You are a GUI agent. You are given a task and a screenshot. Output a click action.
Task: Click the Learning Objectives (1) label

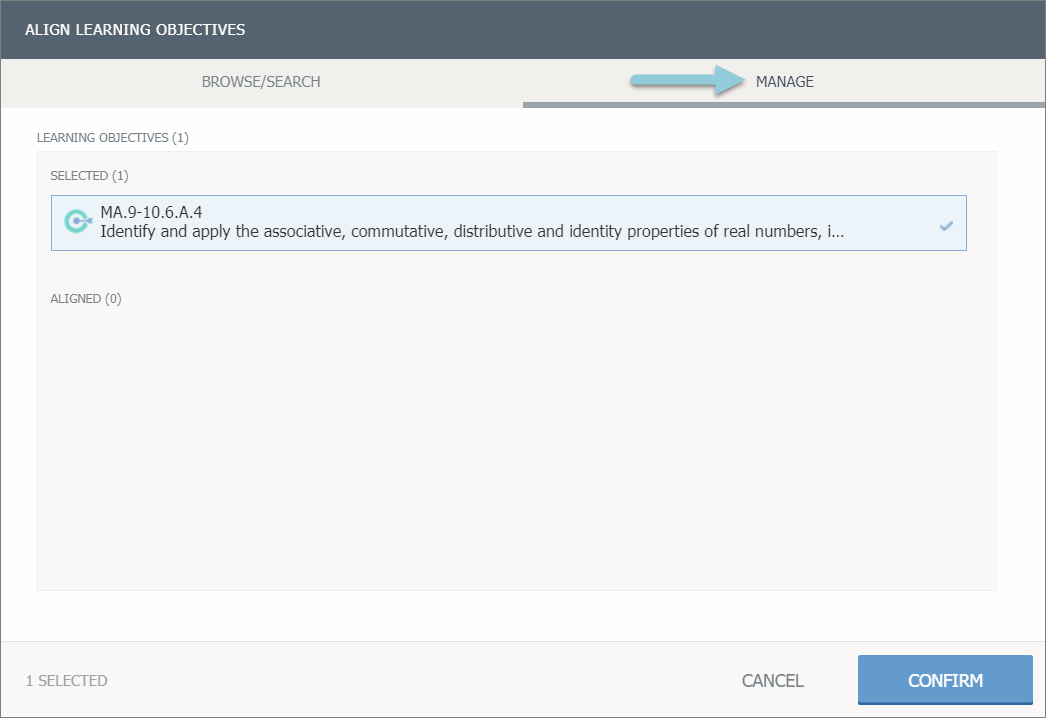tap(112, 137)
